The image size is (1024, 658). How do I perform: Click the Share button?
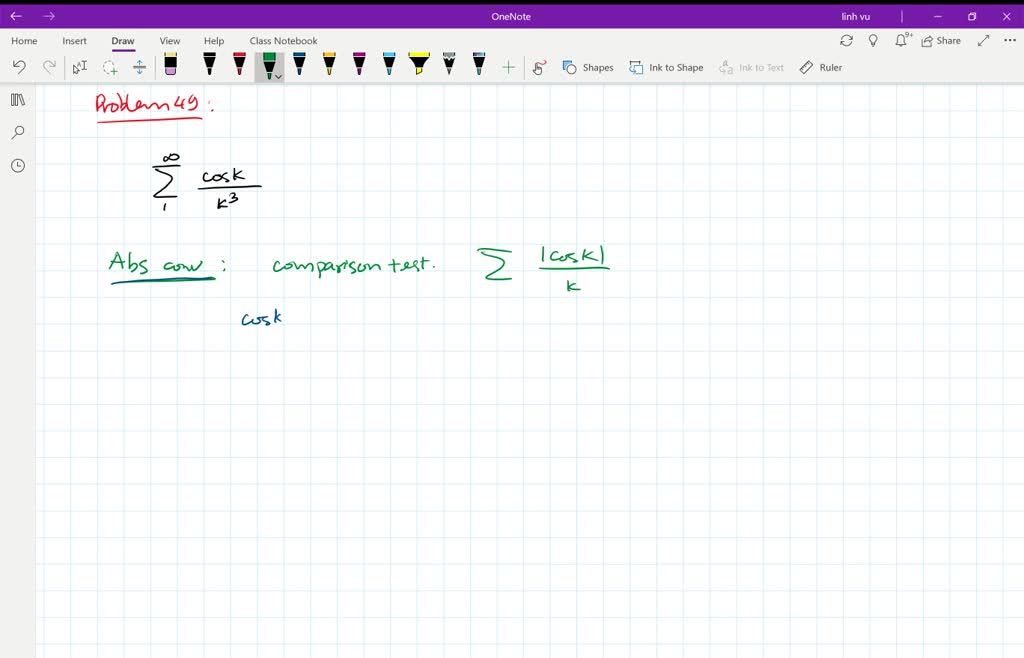(x=940, y=40)
